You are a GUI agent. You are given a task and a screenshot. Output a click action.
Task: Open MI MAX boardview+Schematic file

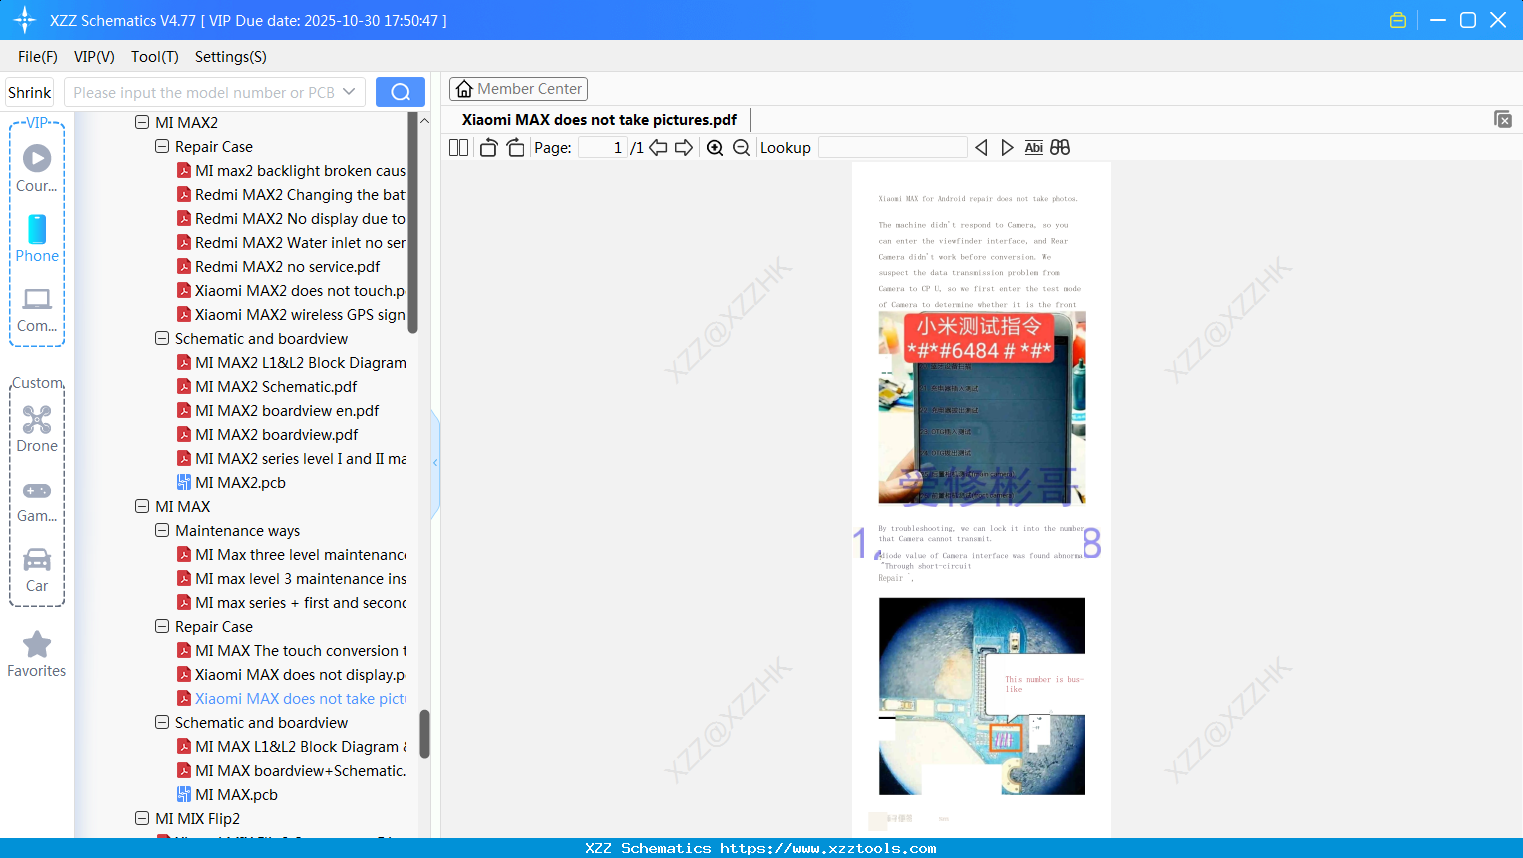[291, 771]
